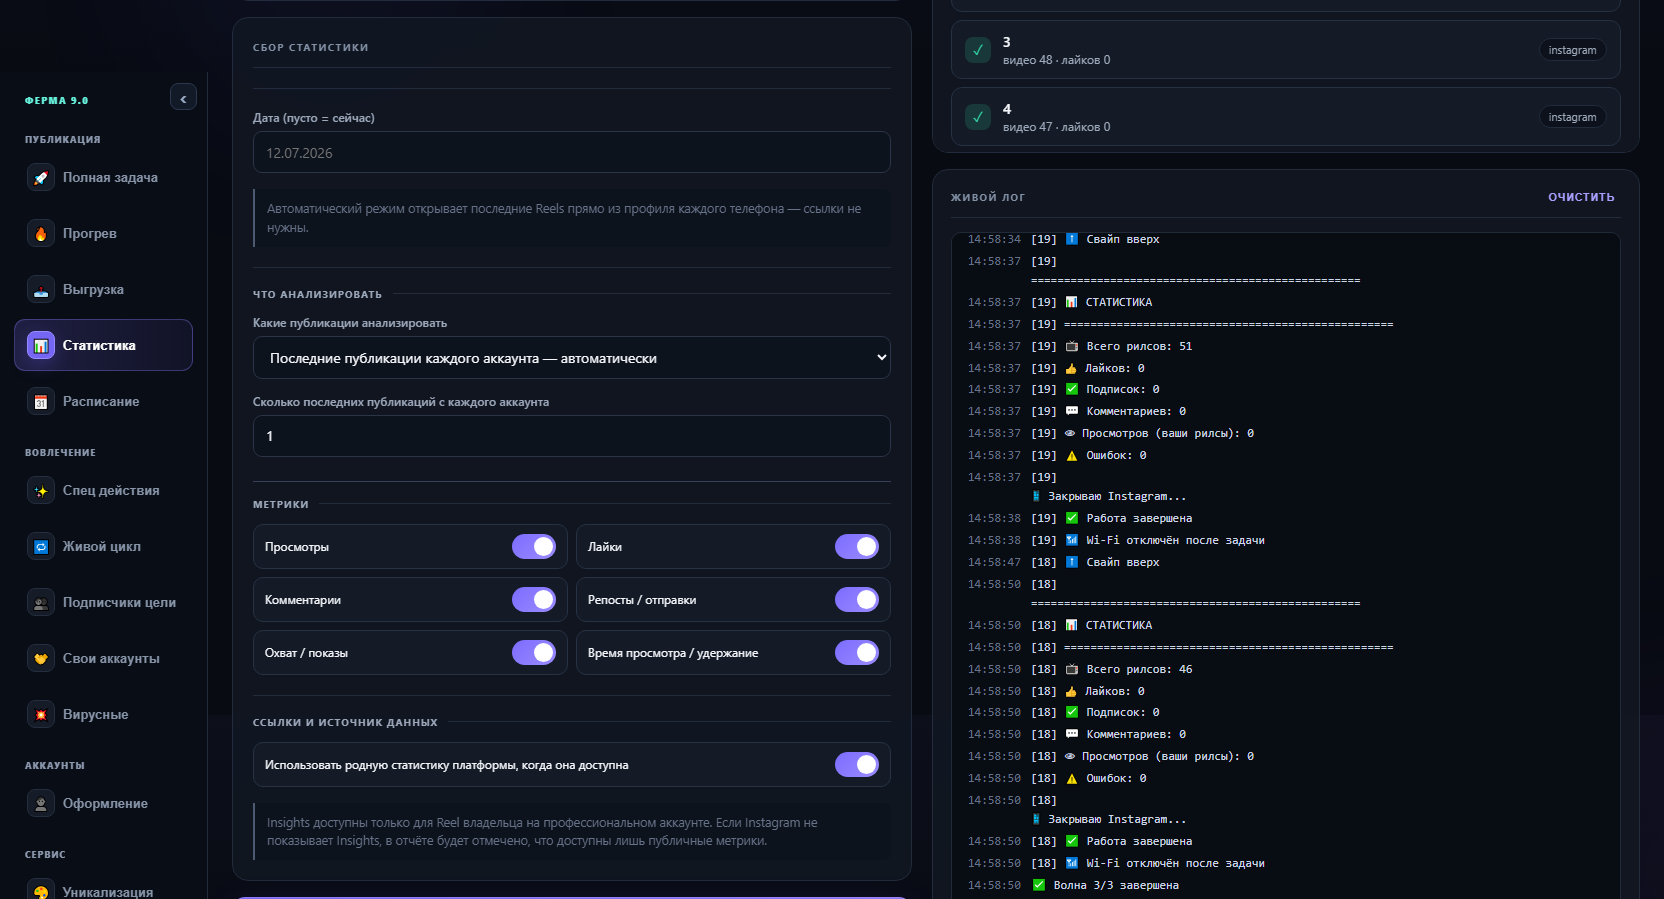Click the Прогрев label in the sidebar
The width and height of the screenshot is (1664, 899).
pos(90,234)
